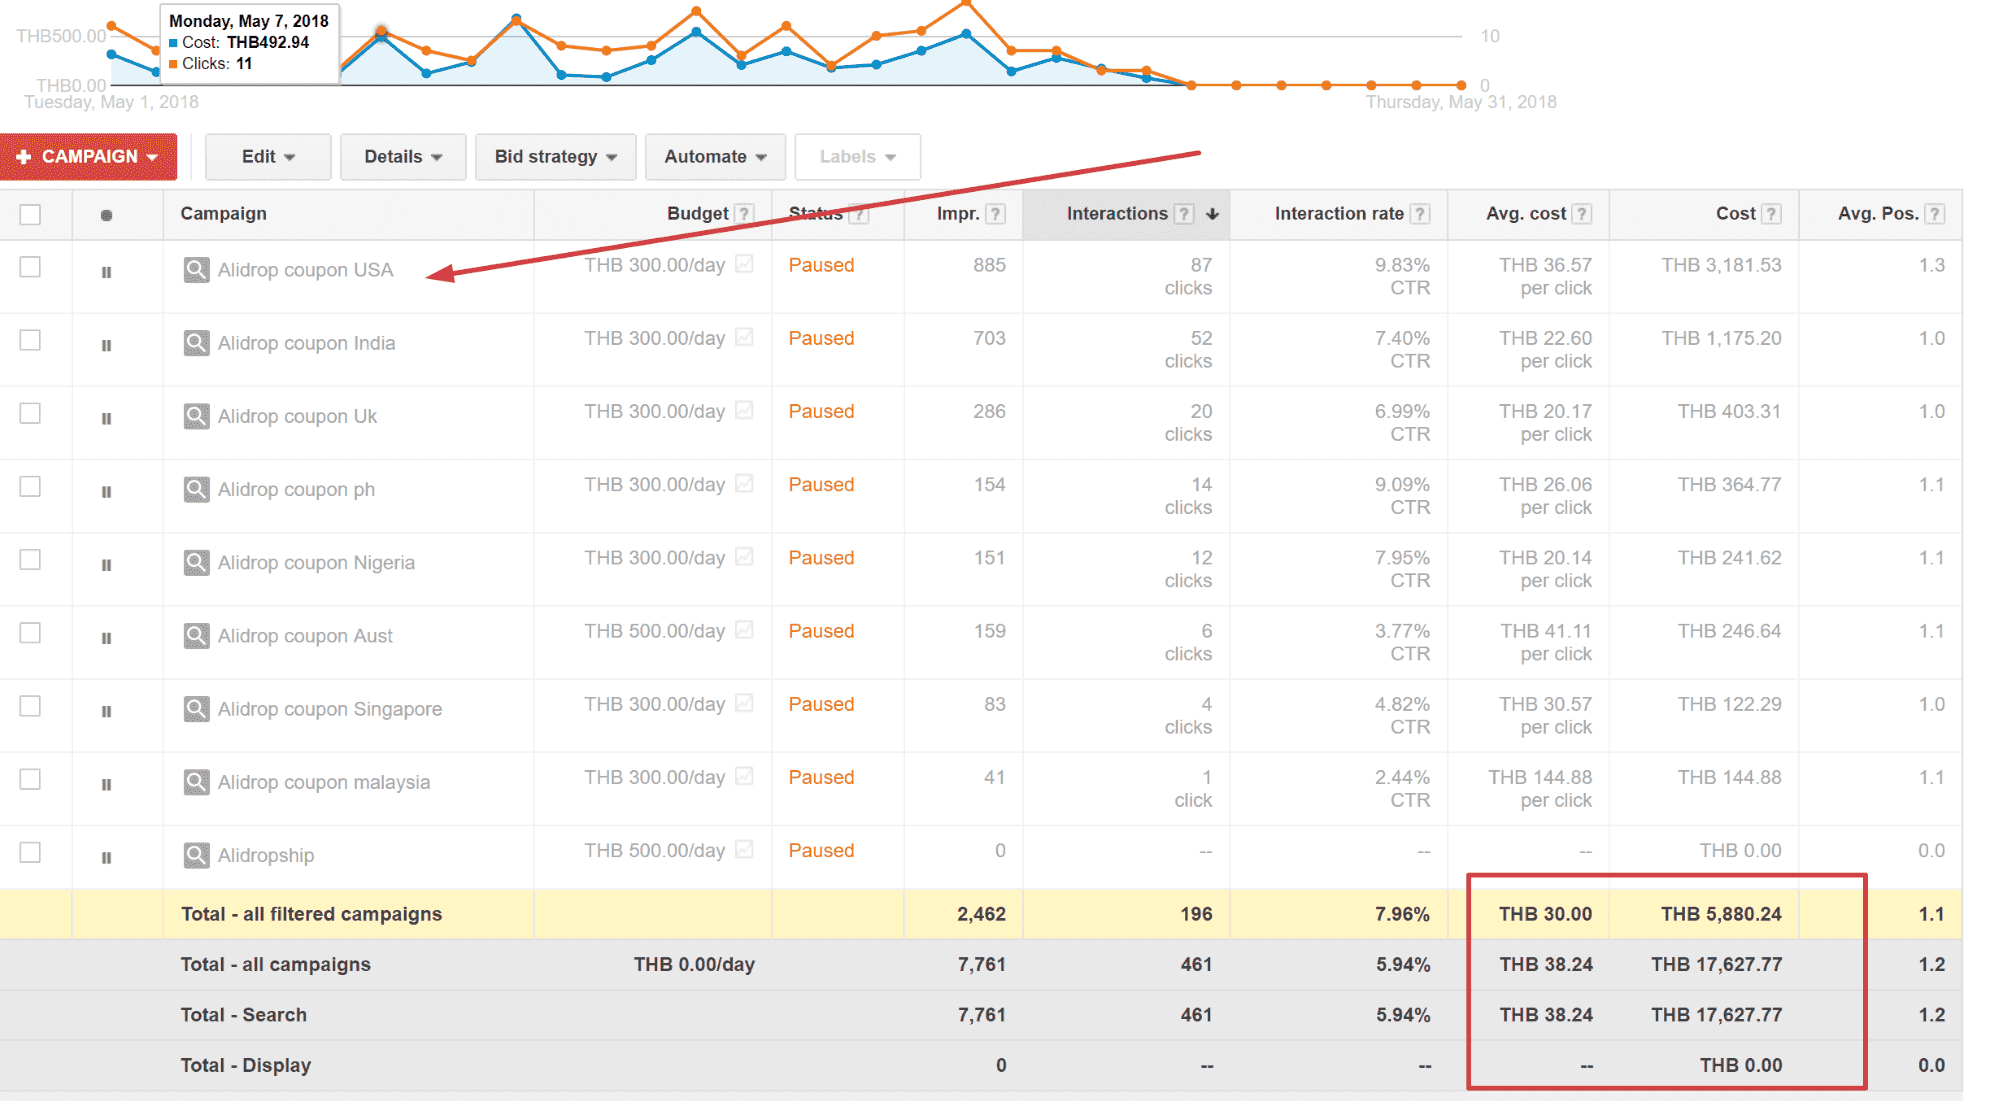Check the box for Alidrop coupon USA
This screenshot has width=1999, height=1102.
[30, 267]
